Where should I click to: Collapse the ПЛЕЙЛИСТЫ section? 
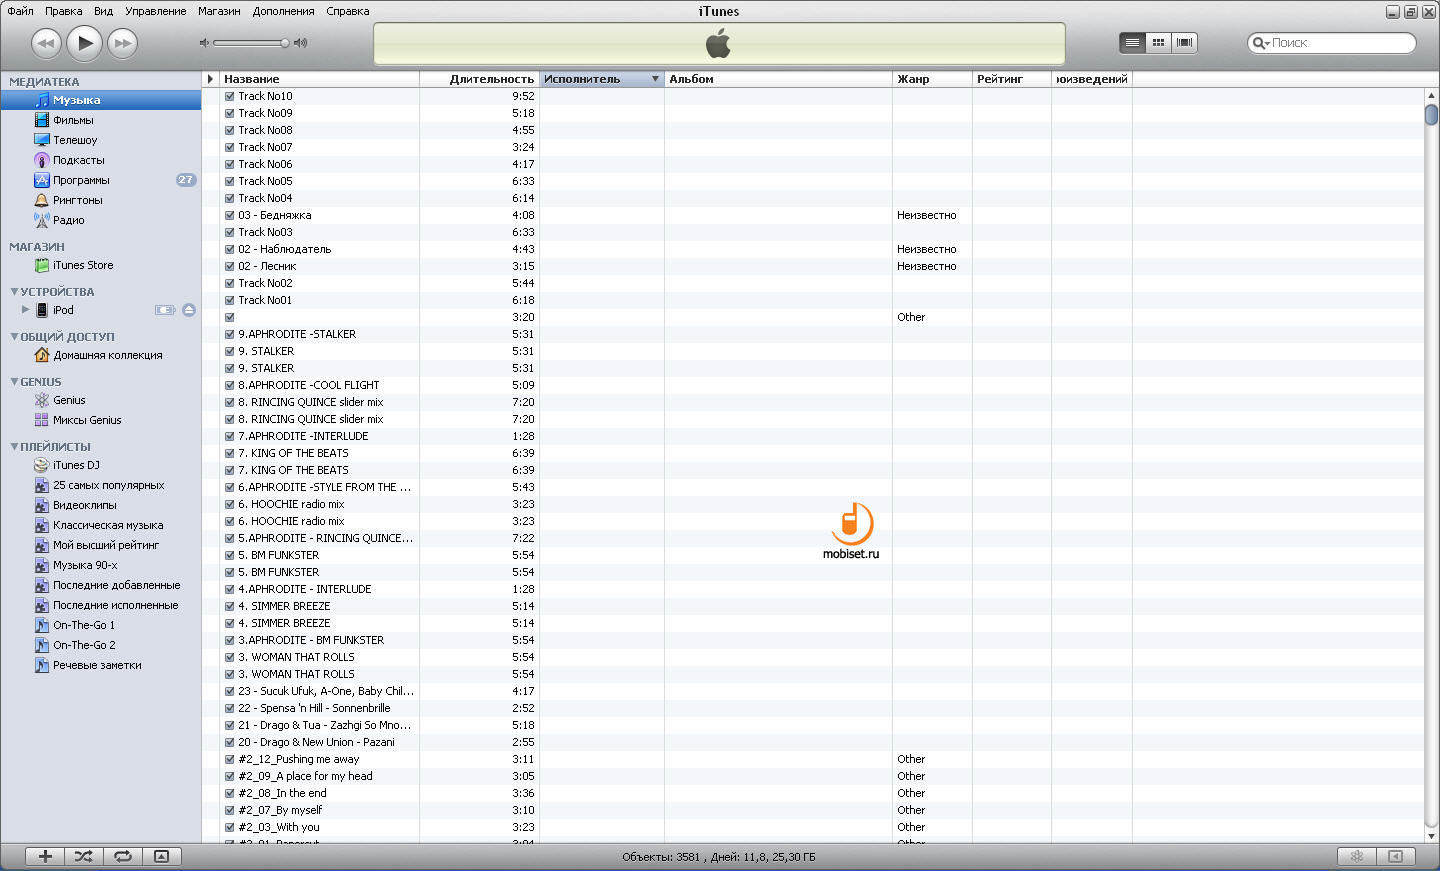(x=14, y=446)
